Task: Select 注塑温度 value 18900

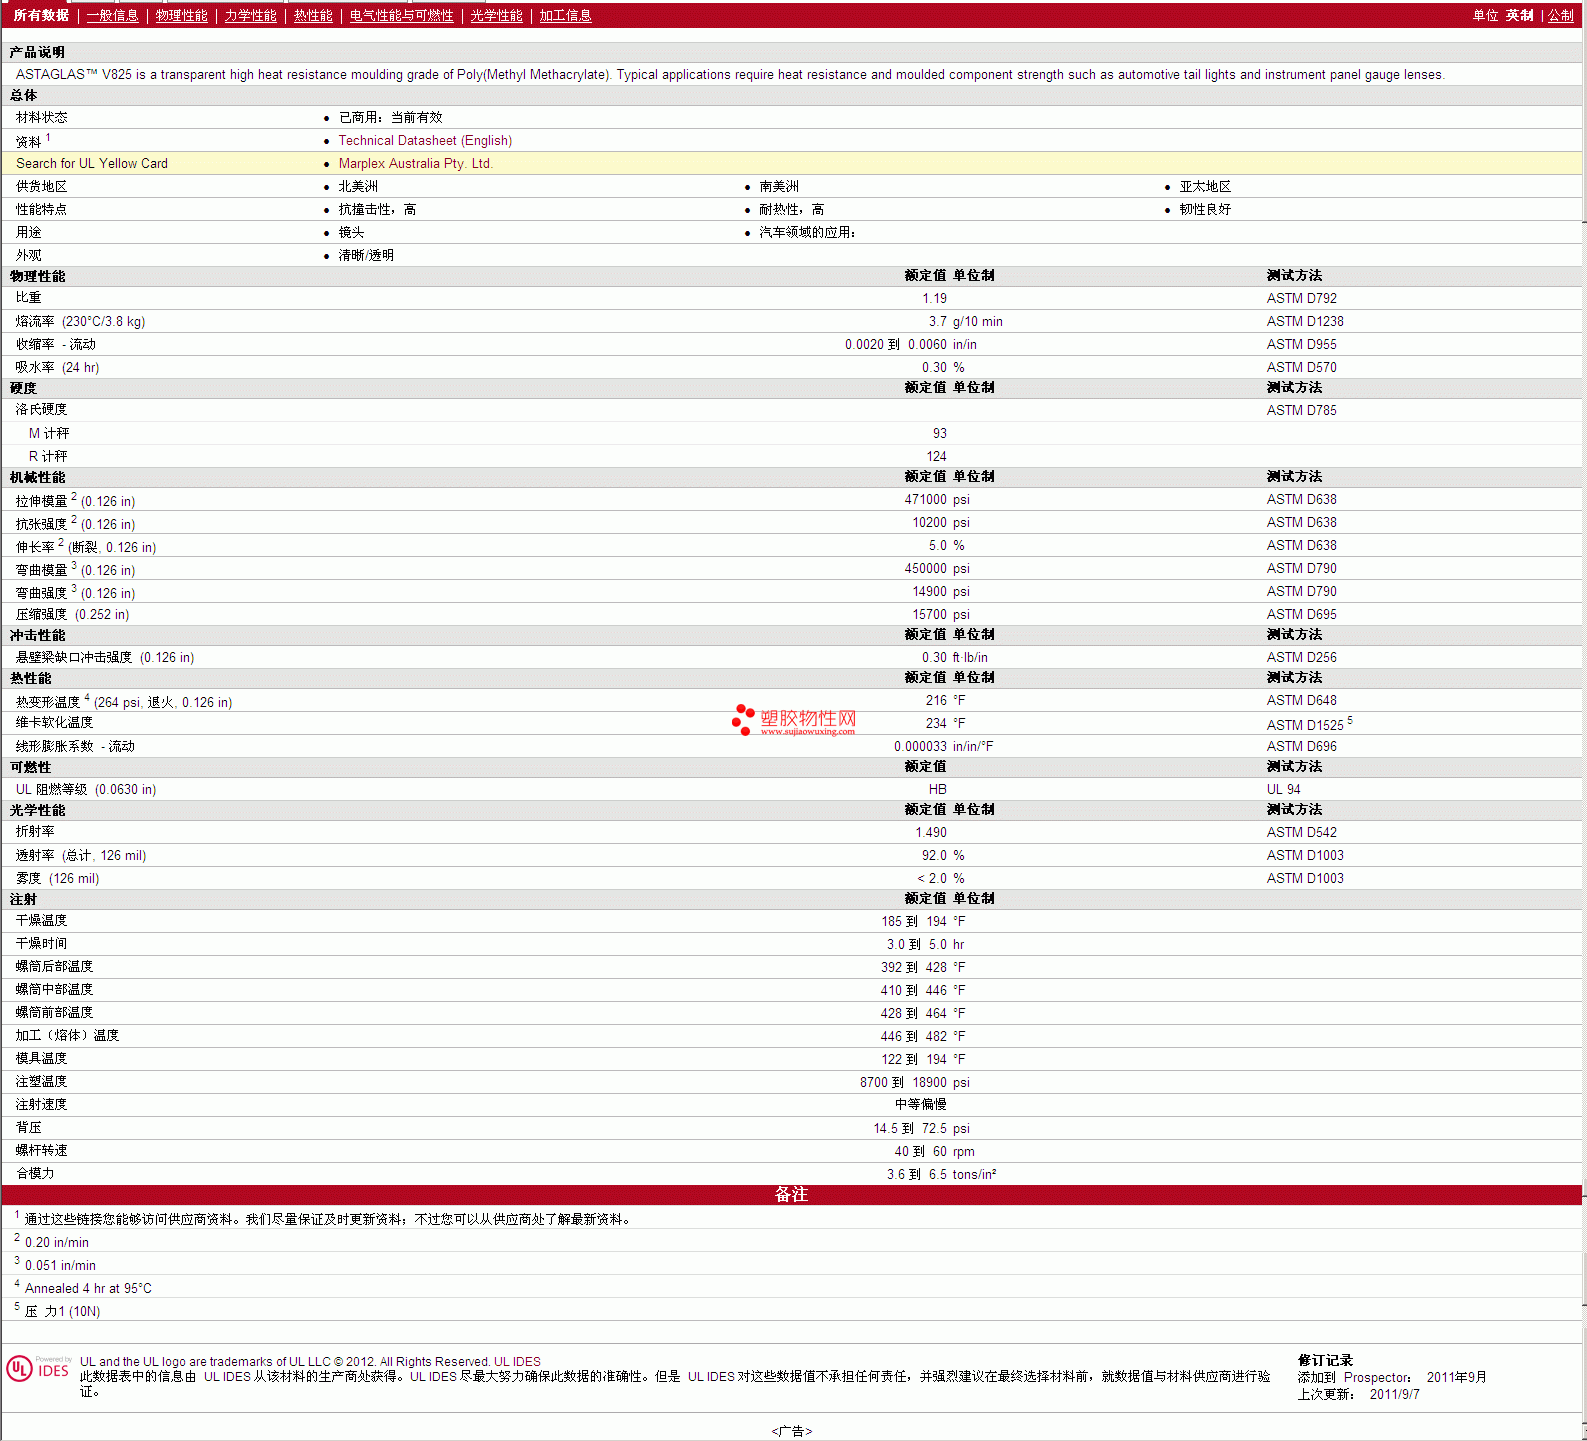Action: tap(929, 1082)
